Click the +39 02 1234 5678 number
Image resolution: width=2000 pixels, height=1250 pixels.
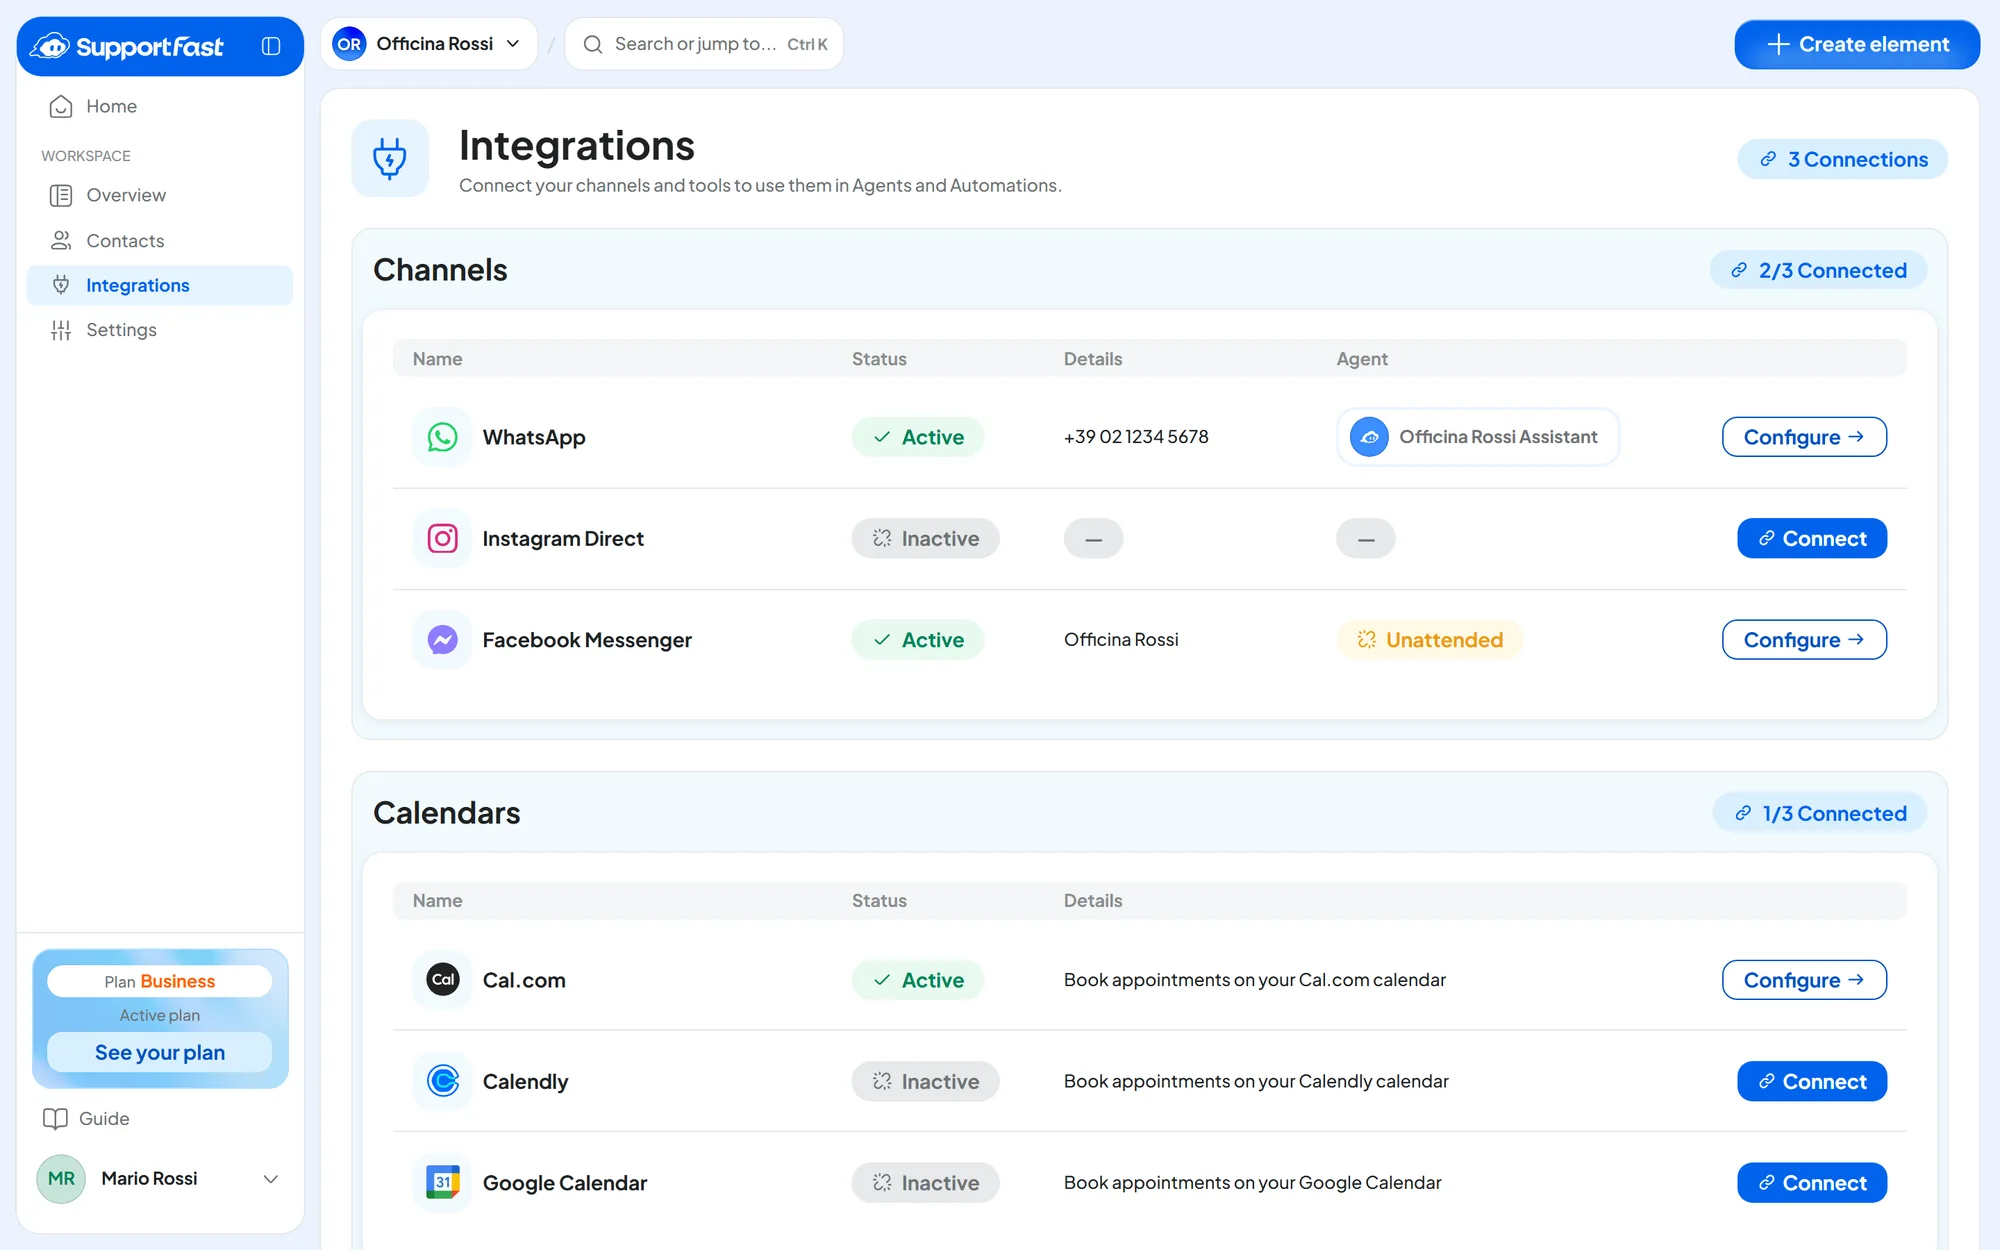click(x=1136, y=437)
